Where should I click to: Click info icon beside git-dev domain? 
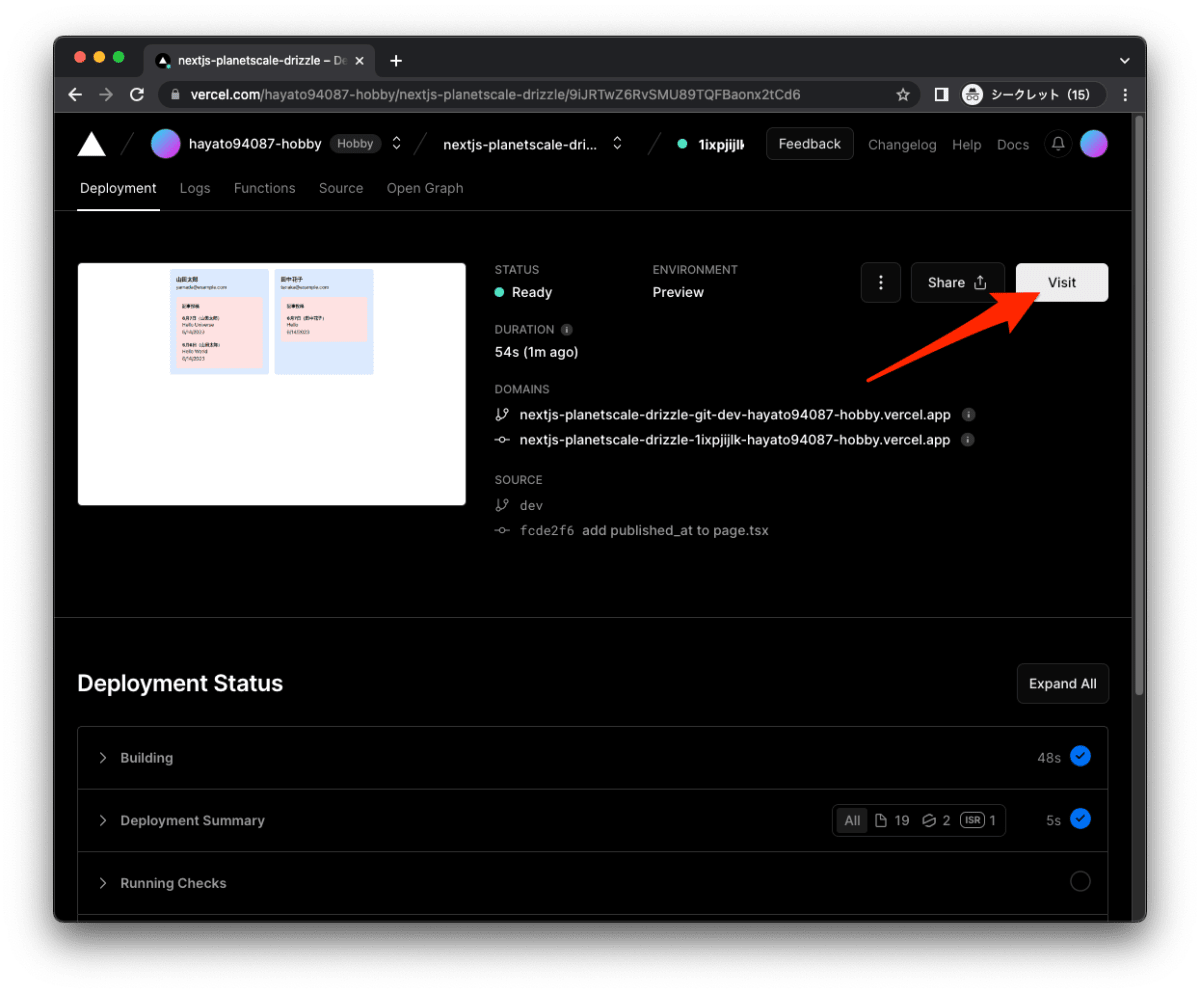[969, 414]
